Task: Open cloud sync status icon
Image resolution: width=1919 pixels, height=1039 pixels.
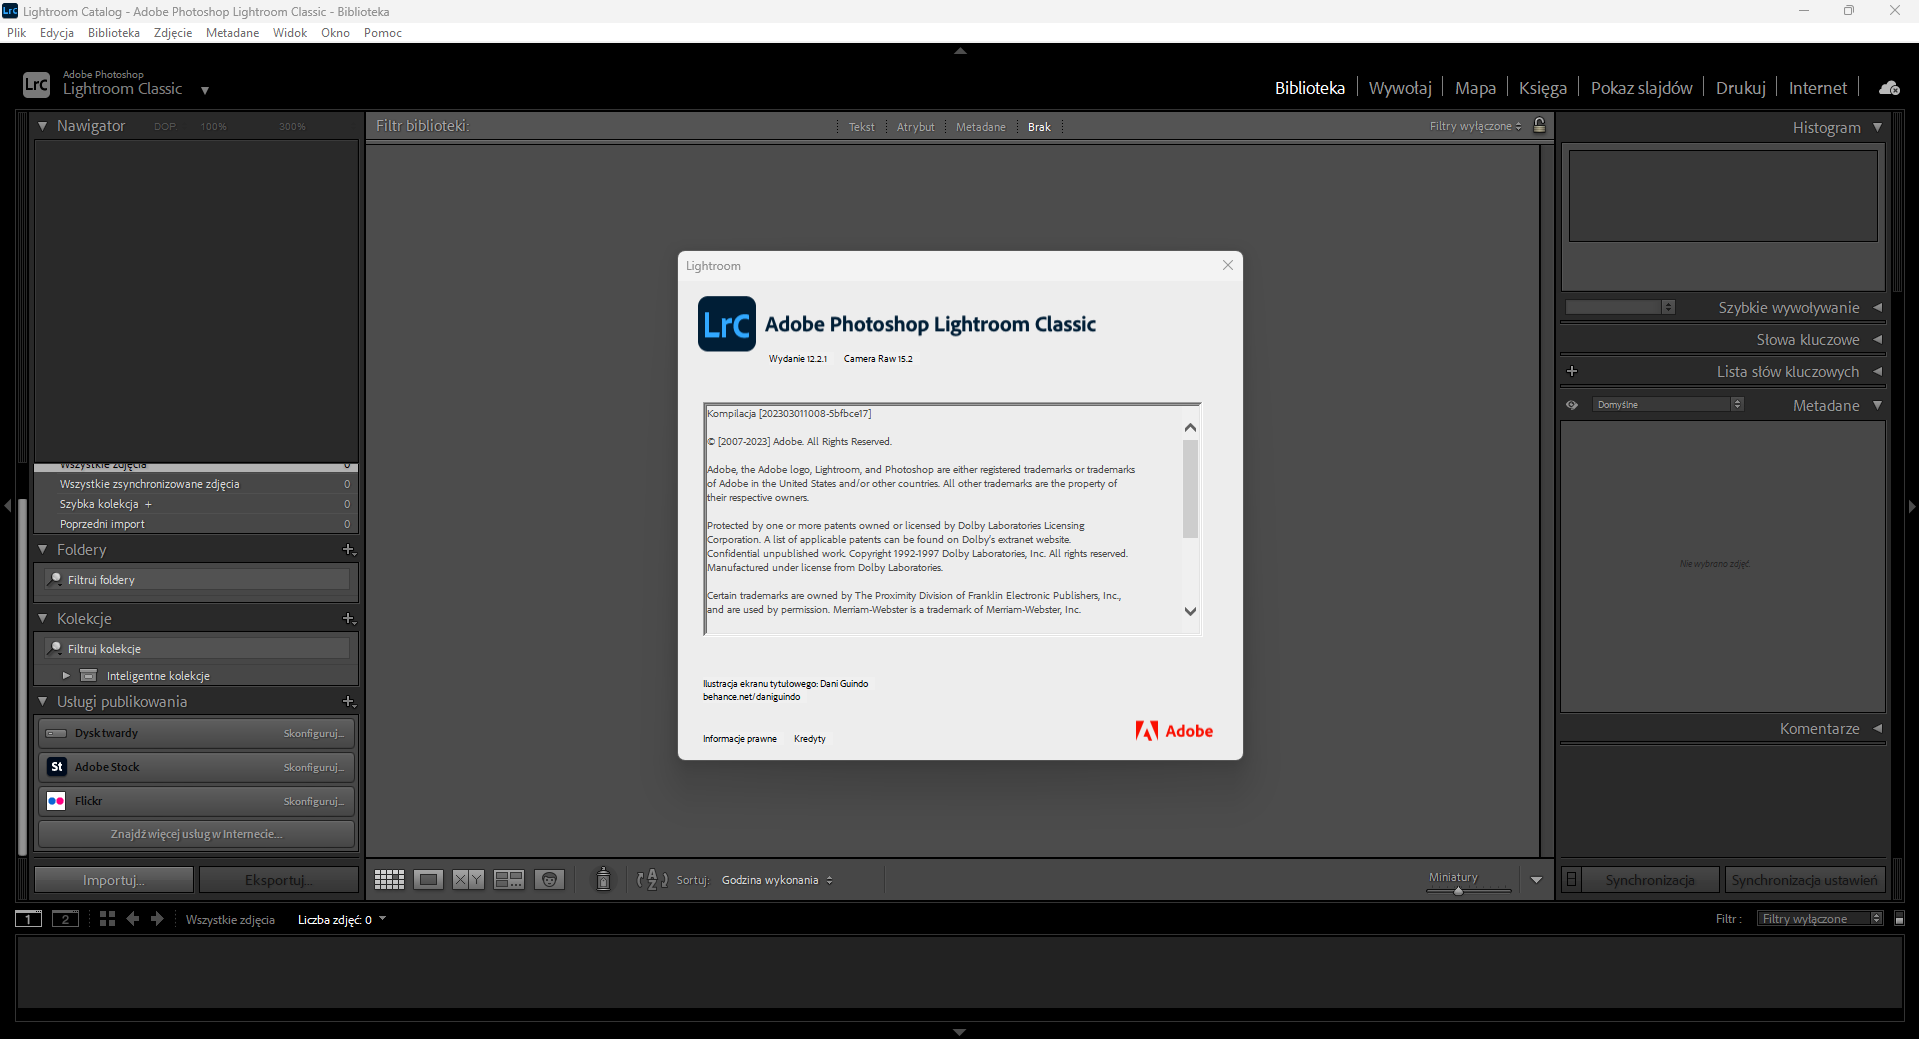Action: click(1889, 88)
